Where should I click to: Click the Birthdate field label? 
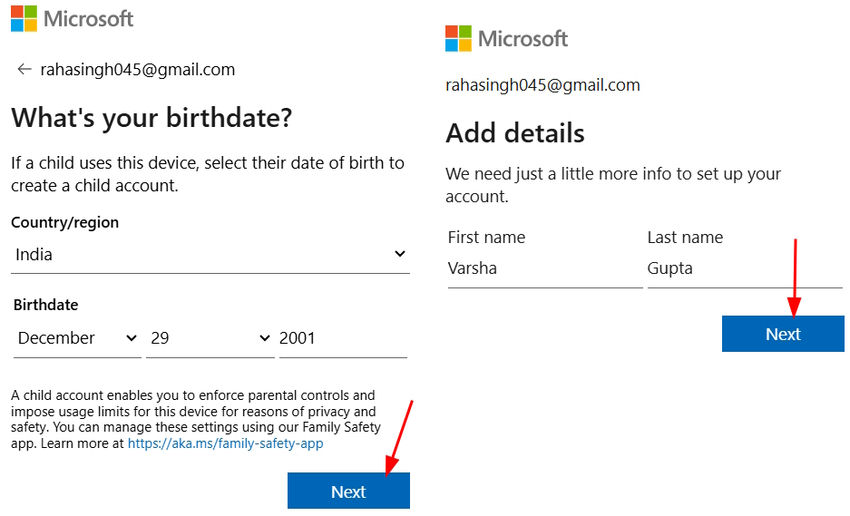[46, 305]
